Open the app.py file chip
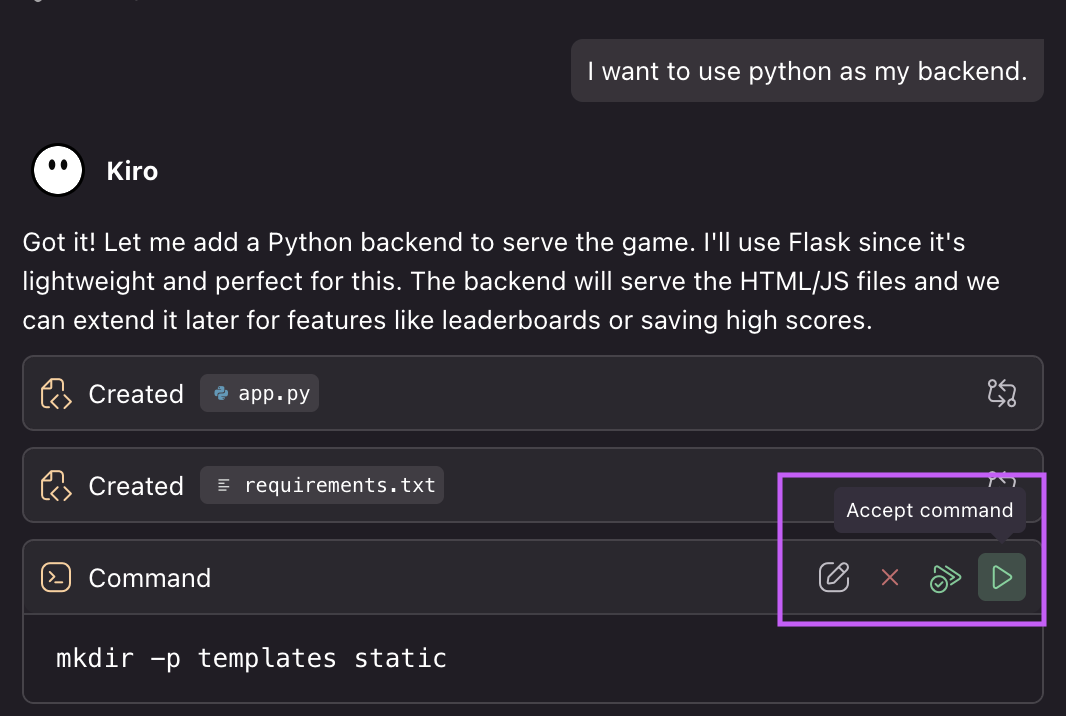 click(x=260, y=394)
